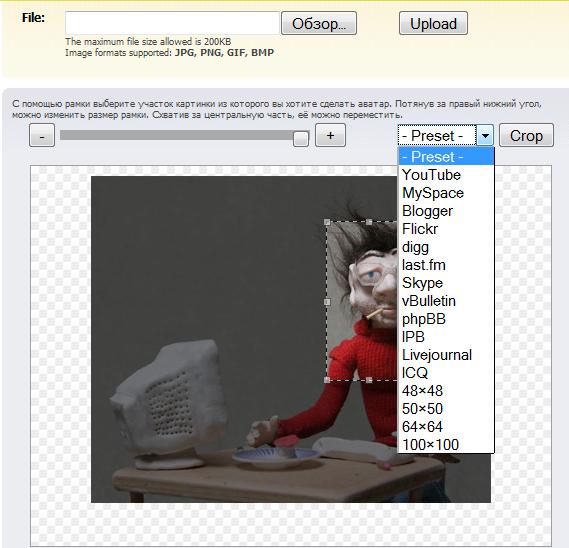569x548 pixels.
Task: Click the plus zoom-in button
Action: (330, 135)
